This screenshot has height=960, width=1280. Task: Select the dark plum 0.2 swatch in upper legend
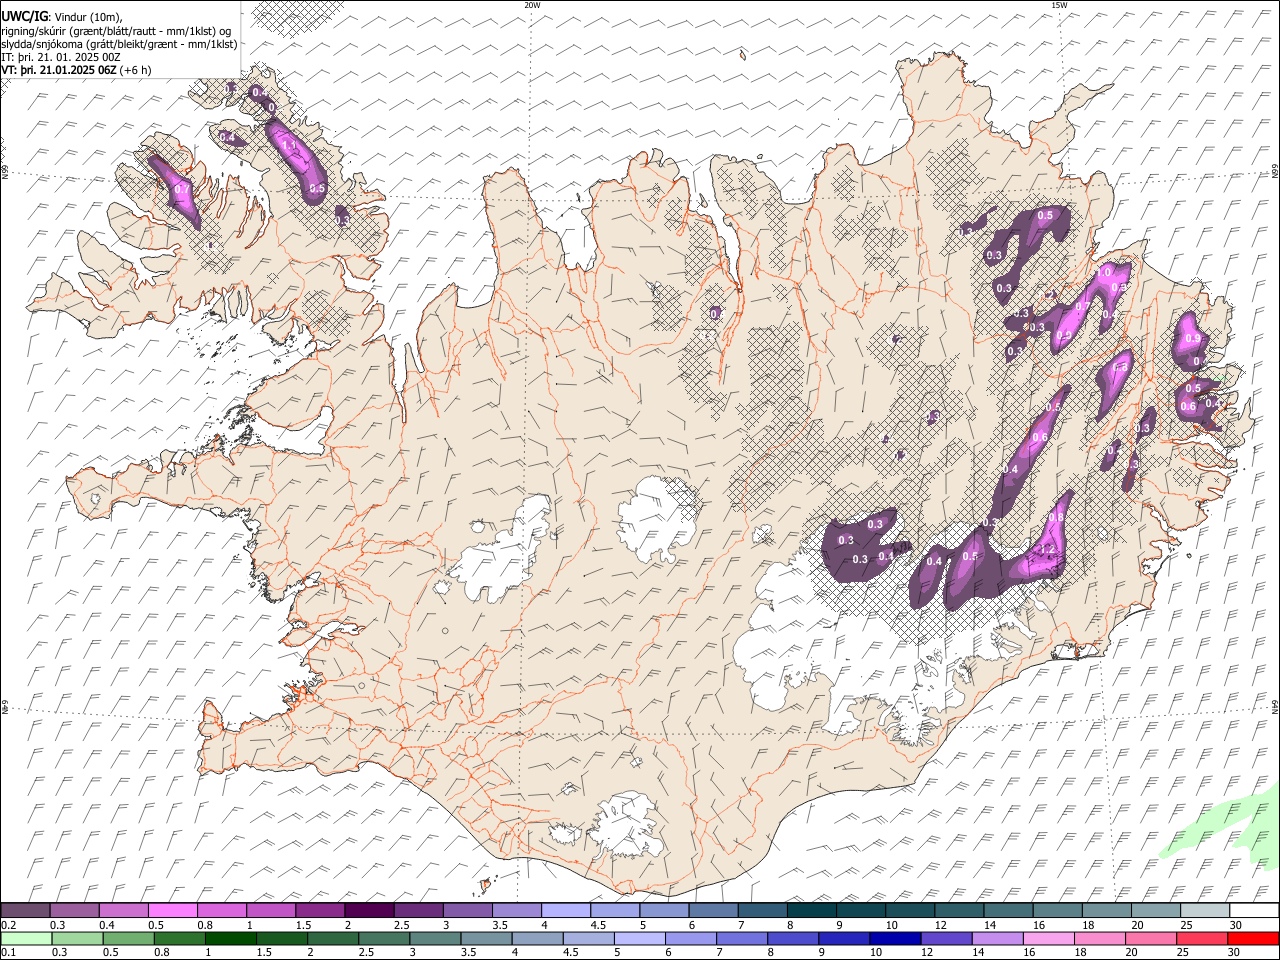tap(25, 911)
